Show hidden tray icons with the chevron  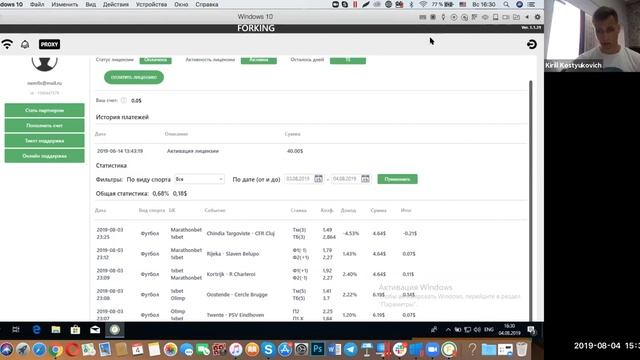[x=448, y=329]
